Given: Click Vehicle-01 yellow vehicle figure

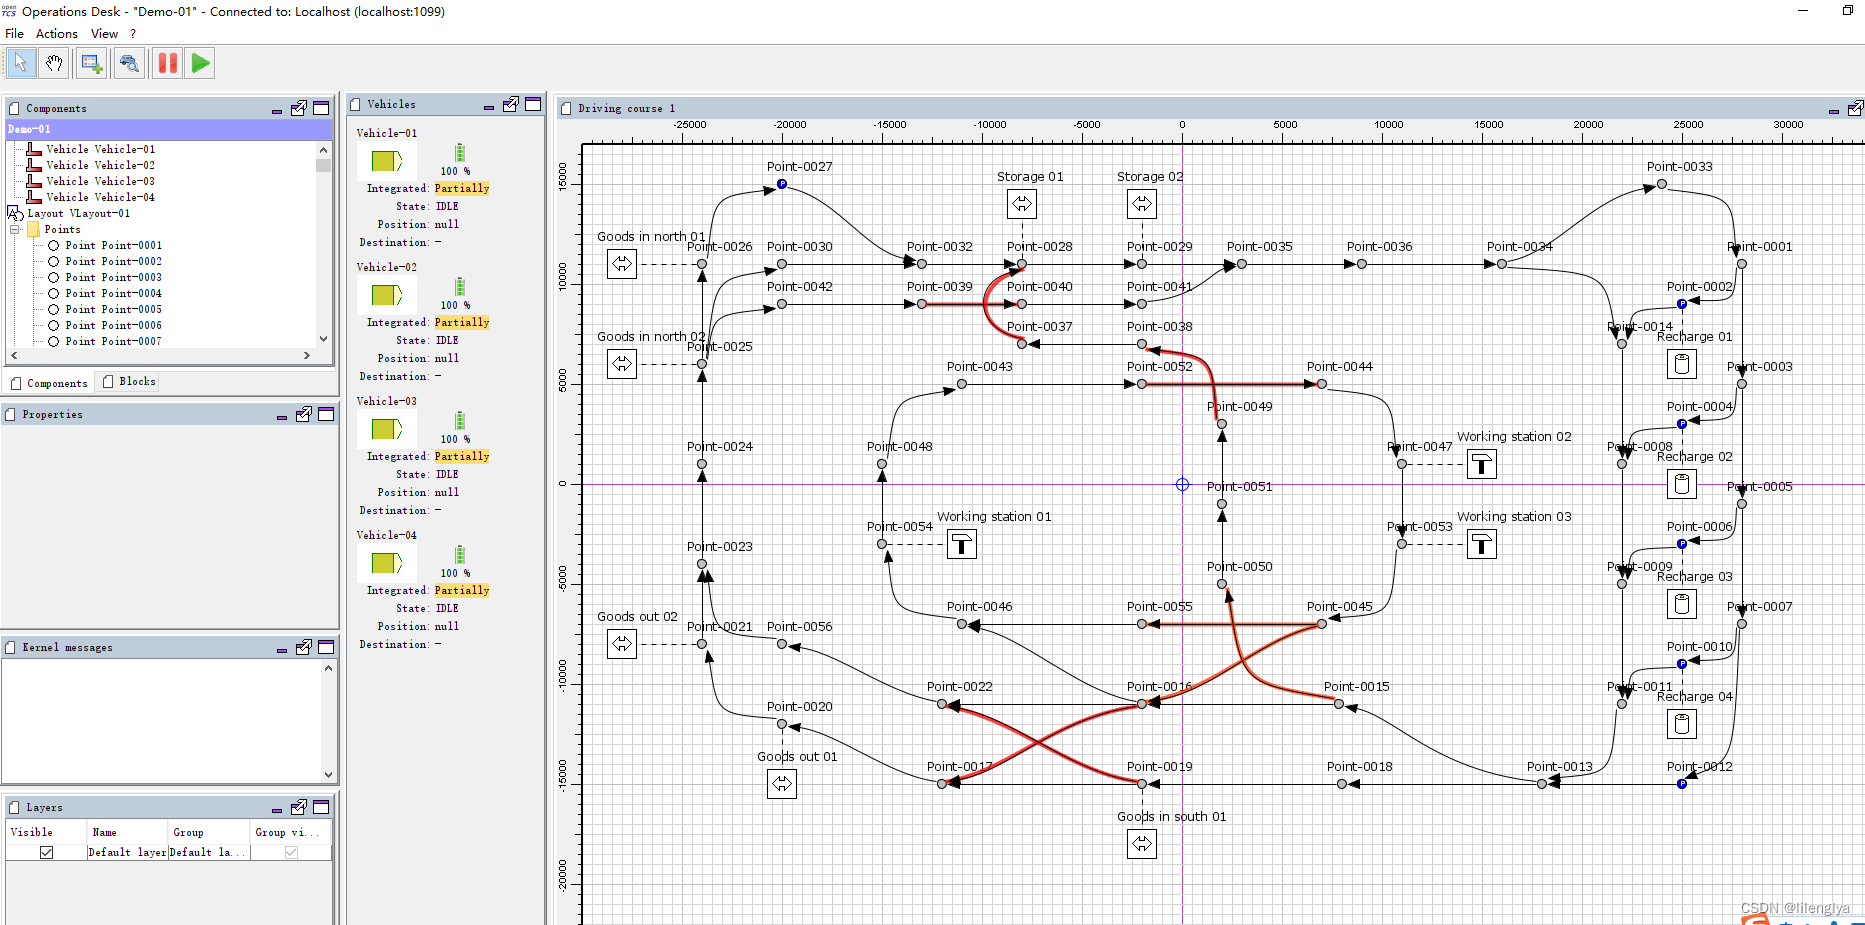Looking at the screenshot, I should (x=387, y=161).
